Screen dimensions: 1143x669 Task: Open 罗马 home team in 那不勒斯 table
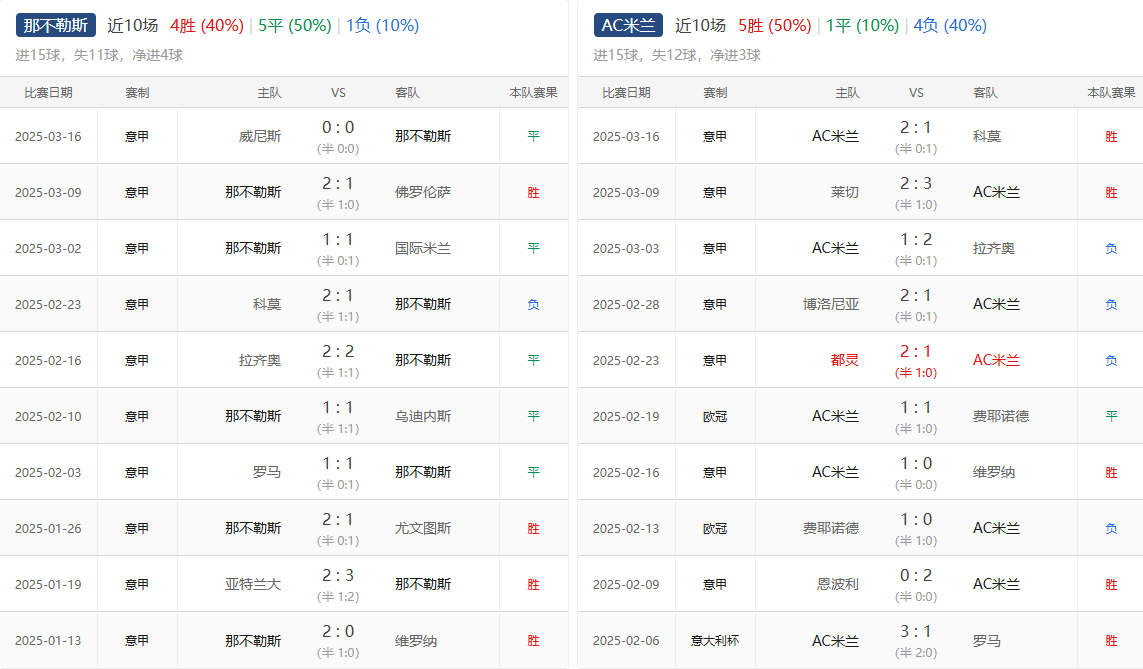click(x=267, y=472)
